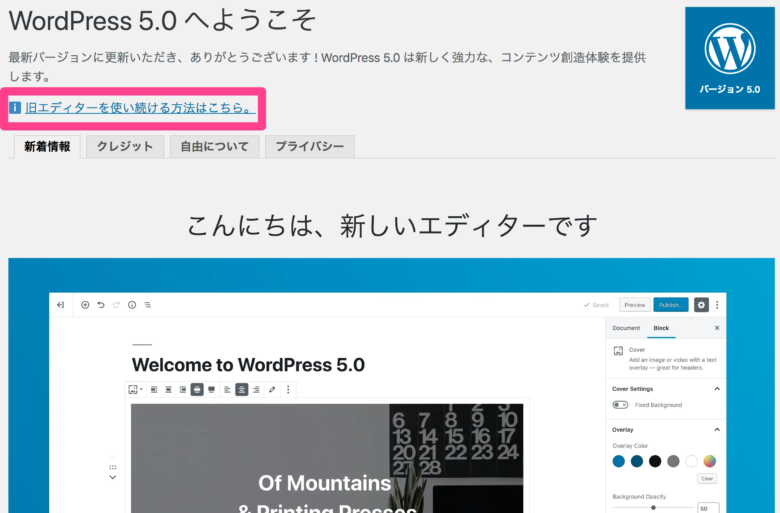Click the Cover block icon in sidebar
780x513 pixels.
618,351
